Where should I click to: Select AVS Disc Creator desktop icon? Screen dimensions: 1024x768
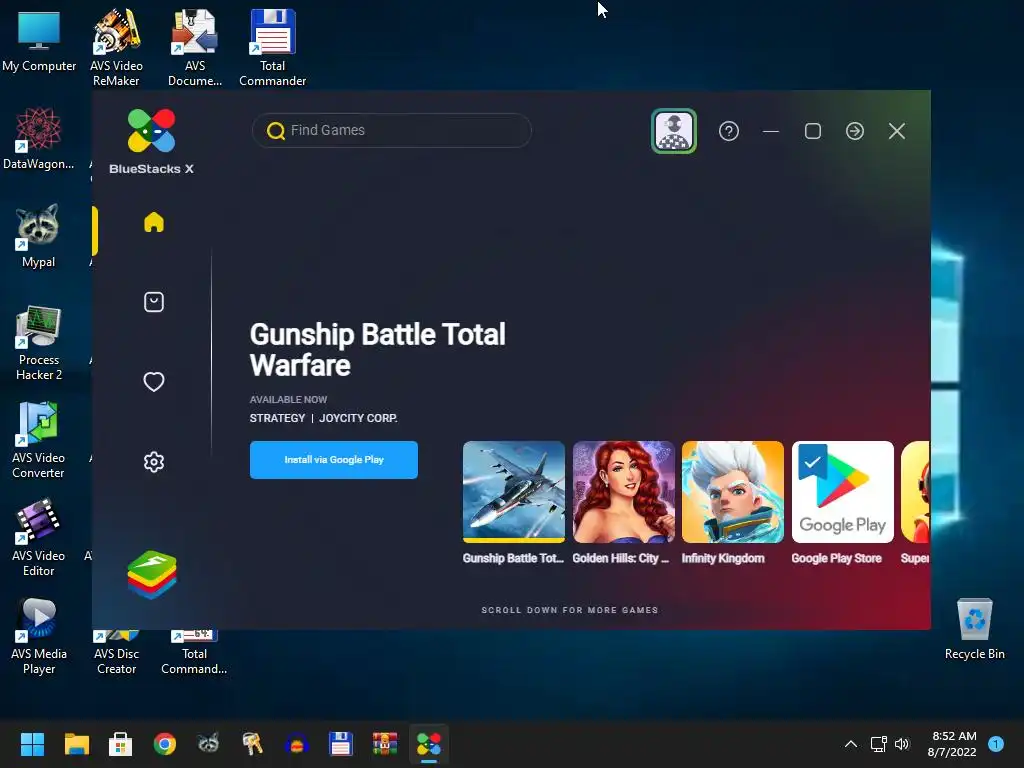[x=116, y=652]
